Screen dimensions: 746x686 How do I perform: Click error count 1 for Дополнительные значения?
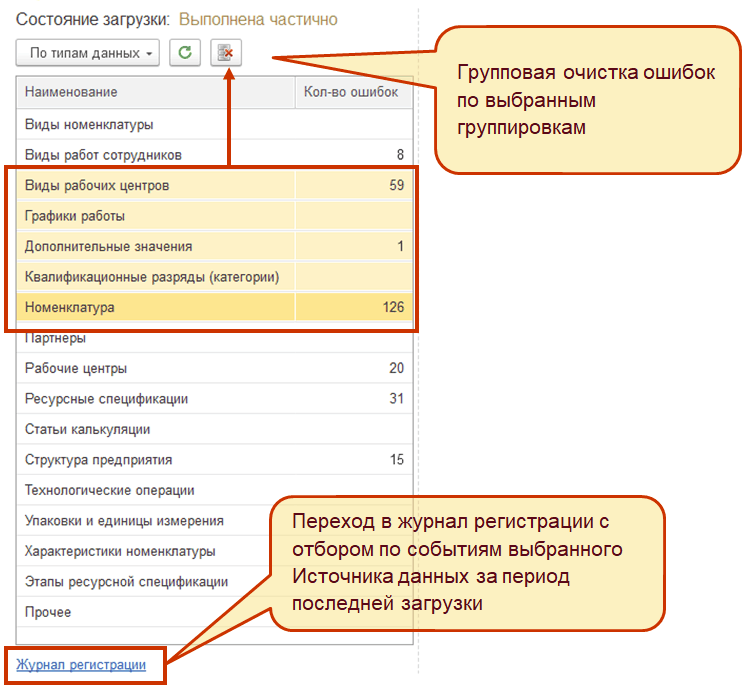pyautogui.click(x=401, y=246)
